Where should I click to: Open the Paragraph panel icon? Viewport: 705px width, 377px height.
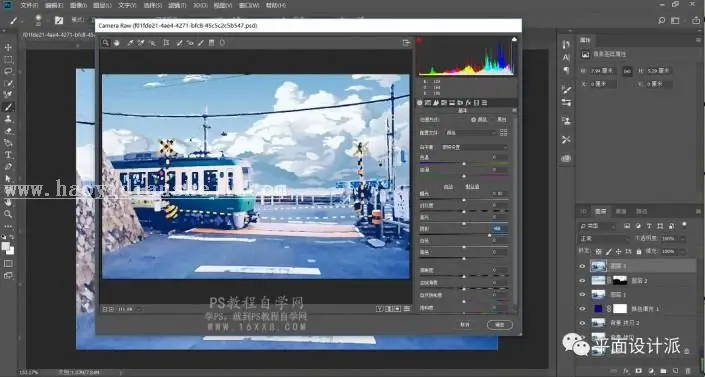(566, 70)
